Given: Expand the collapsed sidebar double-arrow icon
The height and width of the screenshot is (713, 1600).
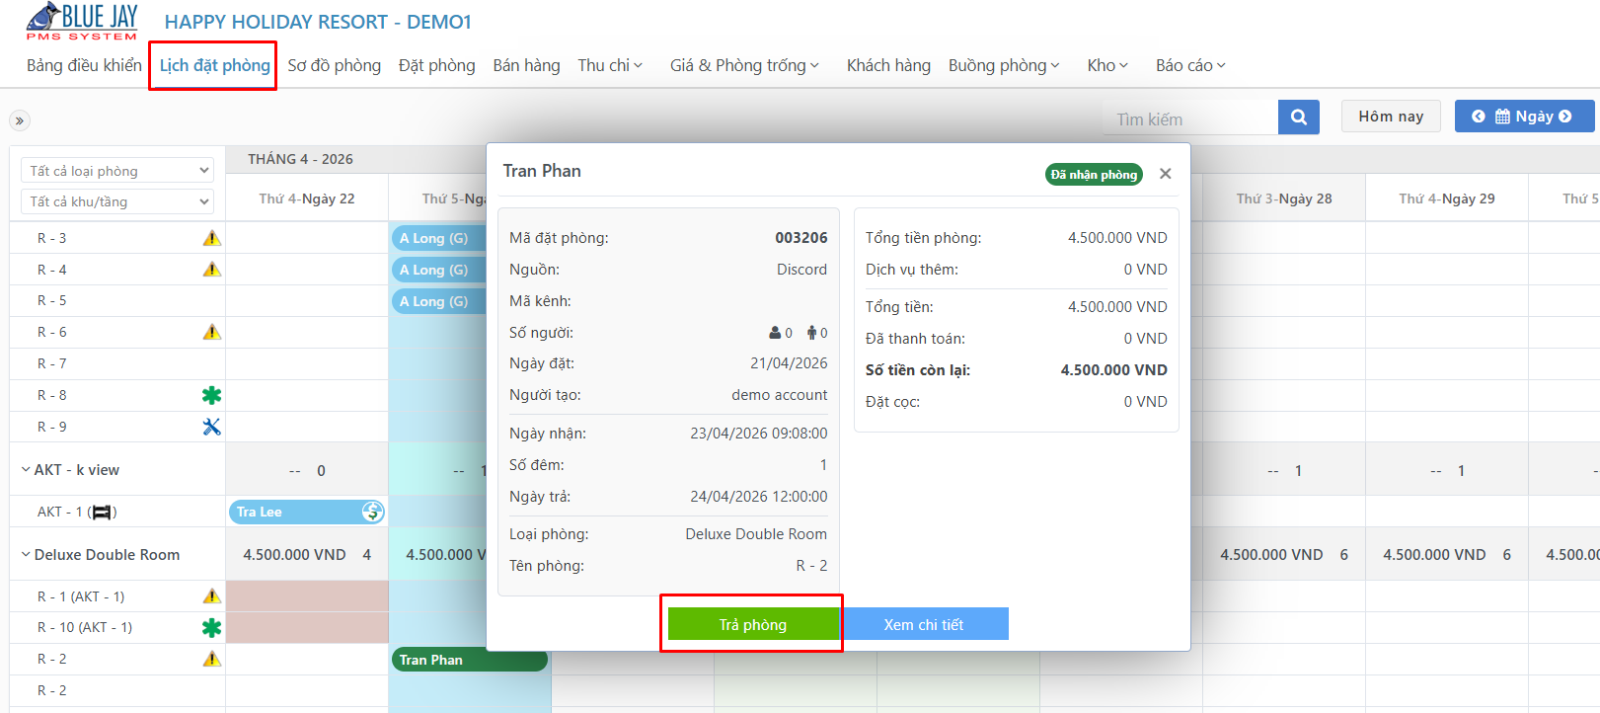Looking at the screenshot, I should coord(19,121).
